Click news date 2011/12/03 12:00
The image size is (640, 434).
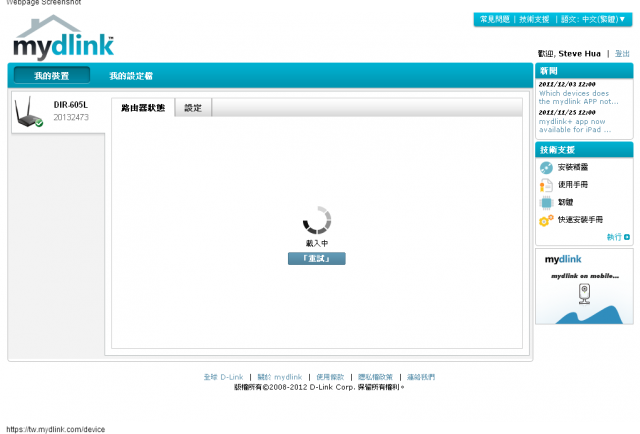[567, 84]
